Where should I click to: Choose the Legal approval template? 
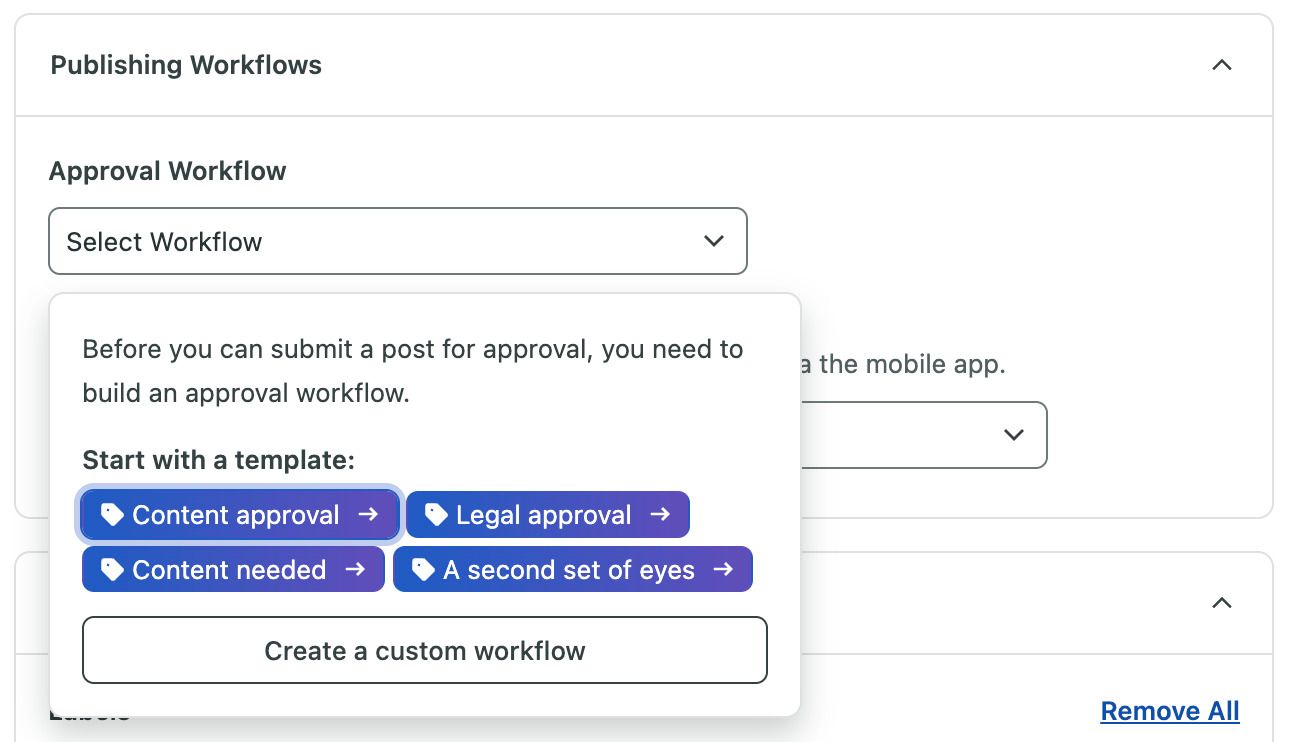[547, 514]
